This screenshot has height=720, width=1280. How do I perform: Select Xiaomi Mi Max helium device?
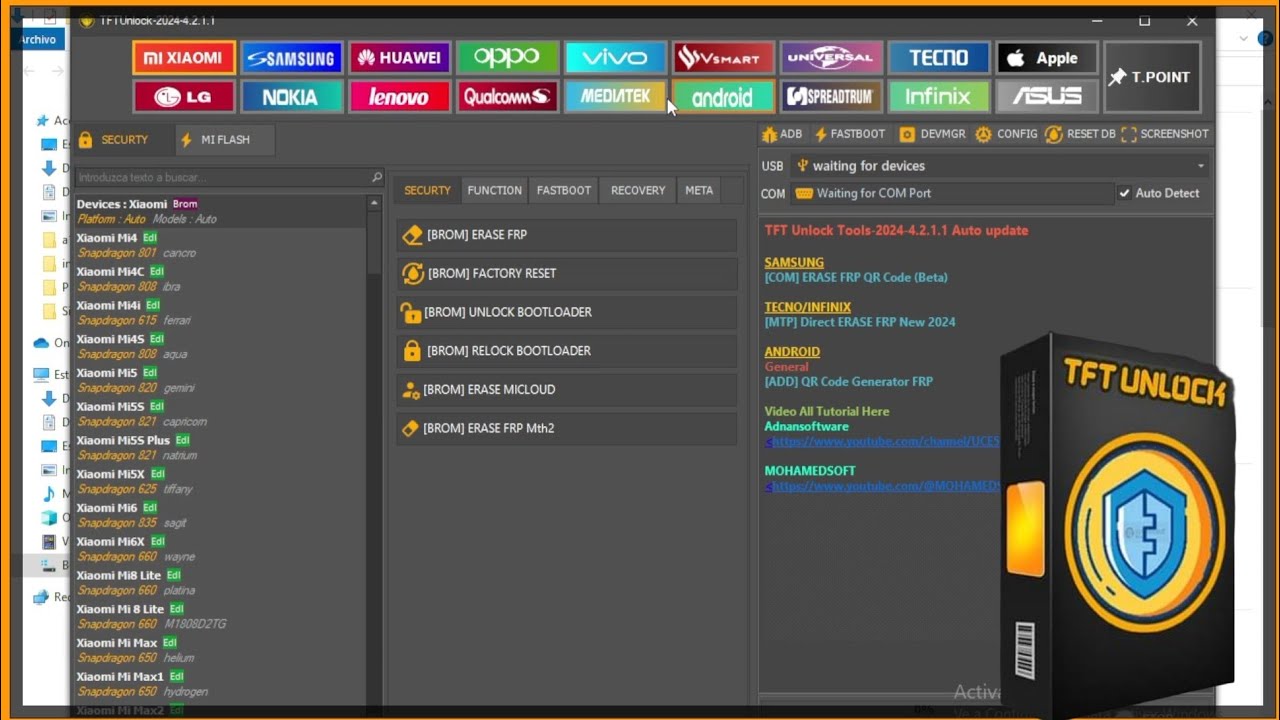[220, 650]
